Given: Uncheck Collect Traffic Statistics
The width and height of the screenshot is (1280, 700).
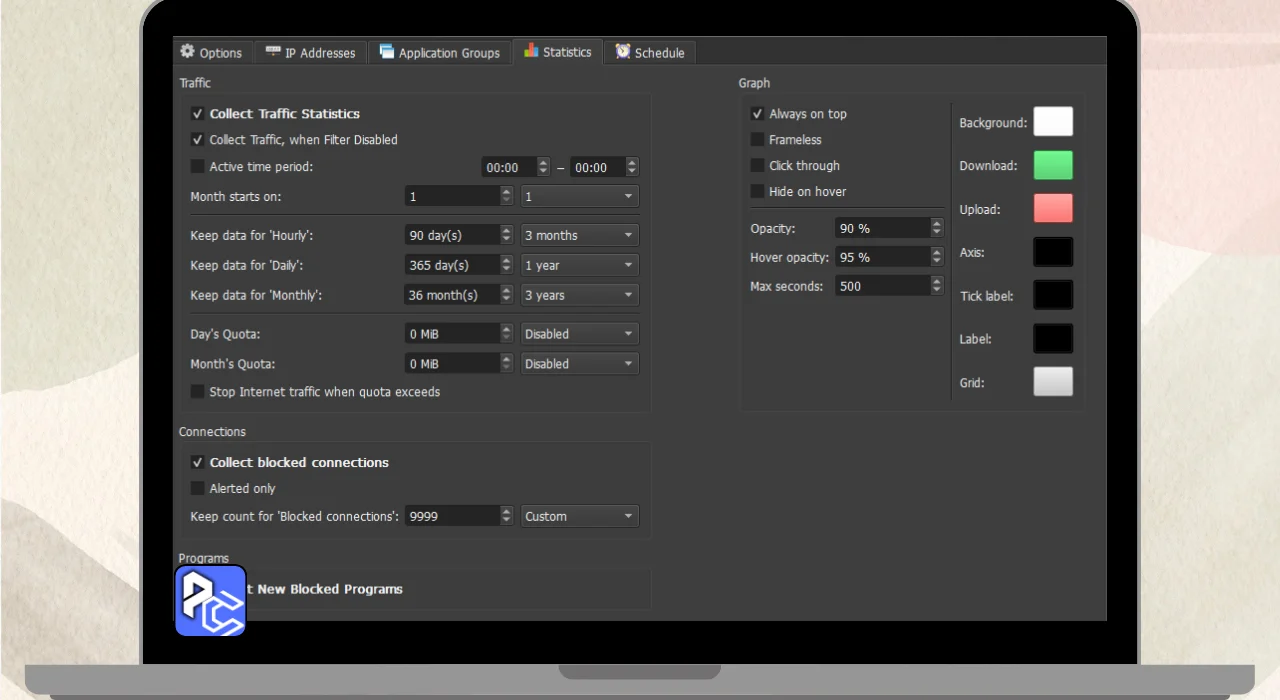Looking at the screenshot, I should [198, 114].
